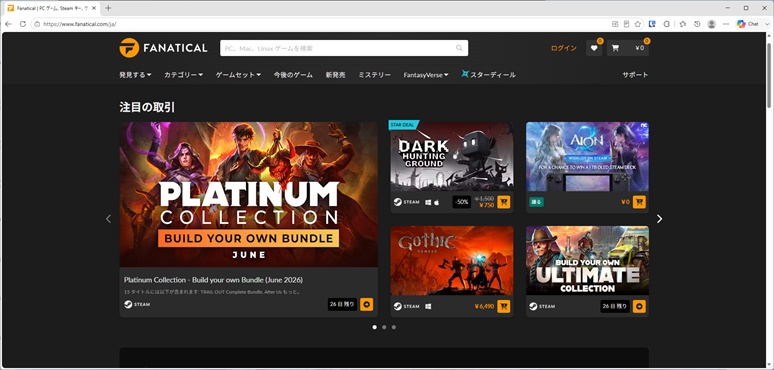Open サポート nav link
This screenshot has height=370, width=774.
pos(635,75)
